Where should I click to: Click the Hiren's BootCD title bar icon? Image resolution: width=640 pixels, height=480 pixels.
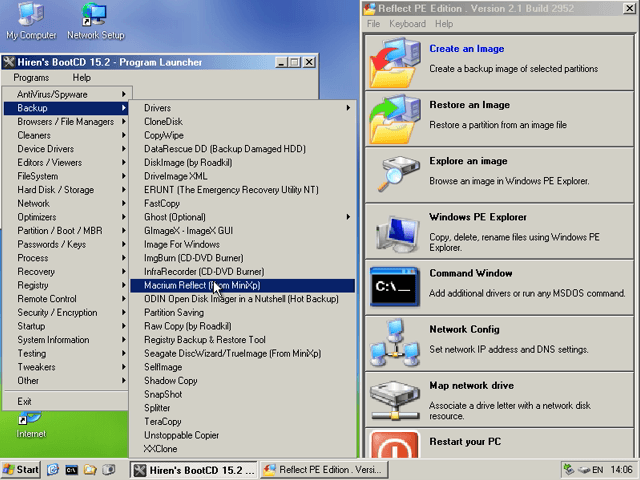click(9, 62)
